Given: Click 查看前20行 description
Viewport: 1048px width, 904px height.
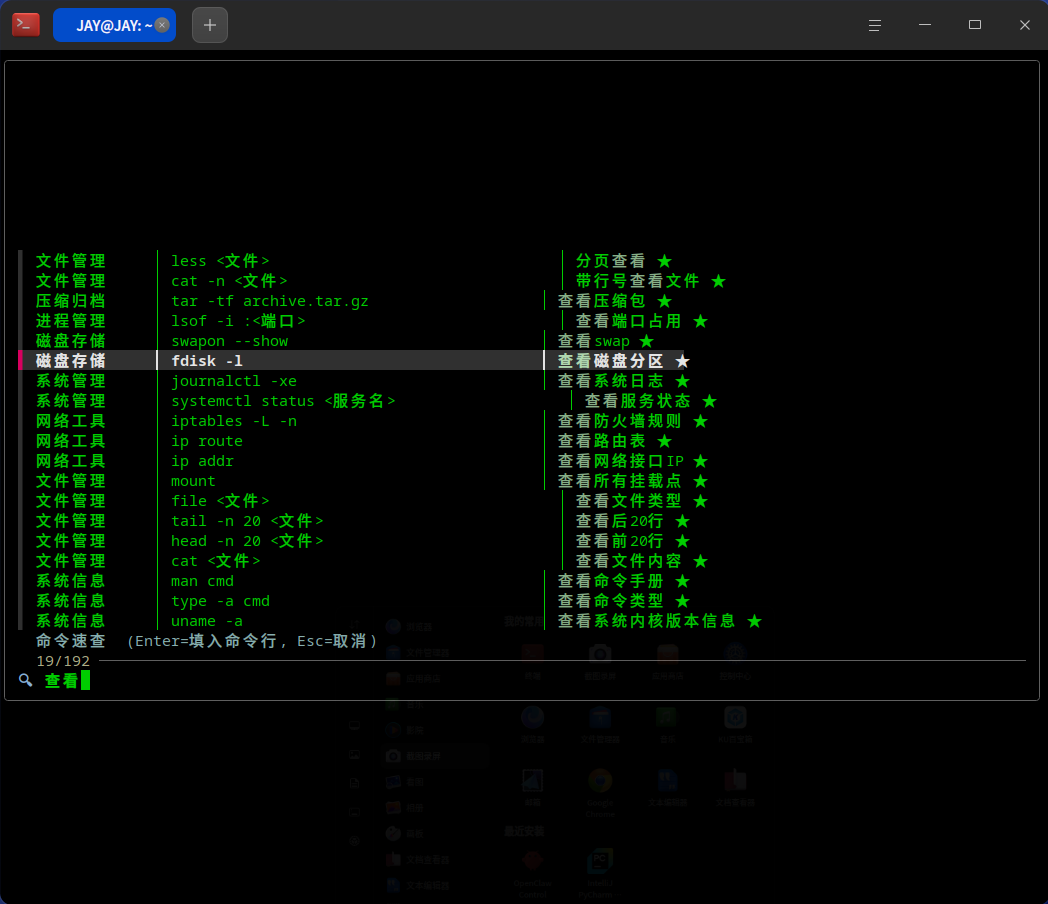Looking at the screenshot, I should click(x=620, y=541).
